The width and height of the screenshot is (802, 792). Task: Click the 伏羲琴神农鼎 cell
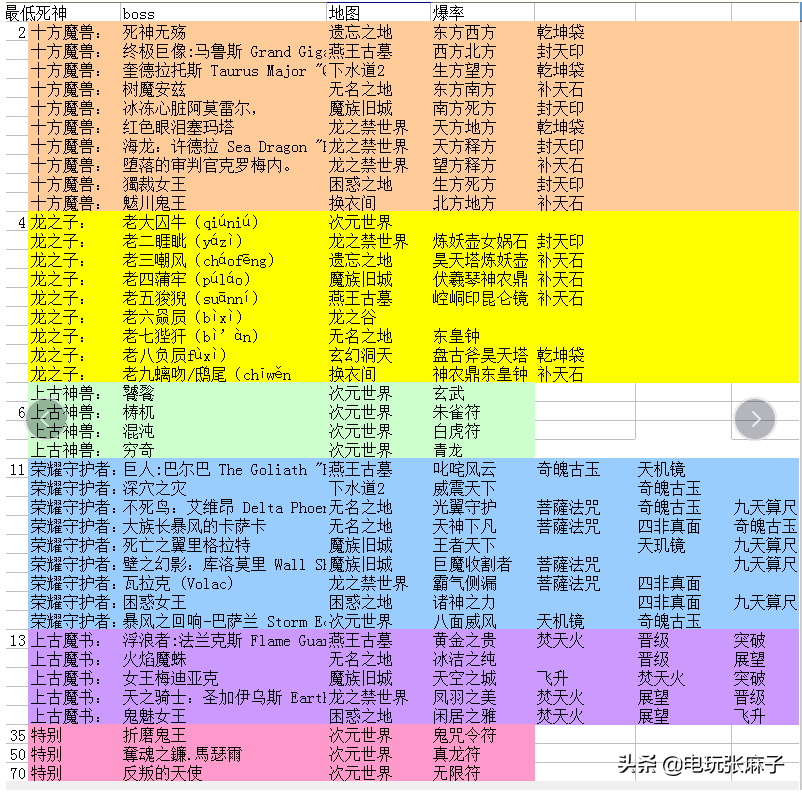pyautogui.click(x=480, y=279)
